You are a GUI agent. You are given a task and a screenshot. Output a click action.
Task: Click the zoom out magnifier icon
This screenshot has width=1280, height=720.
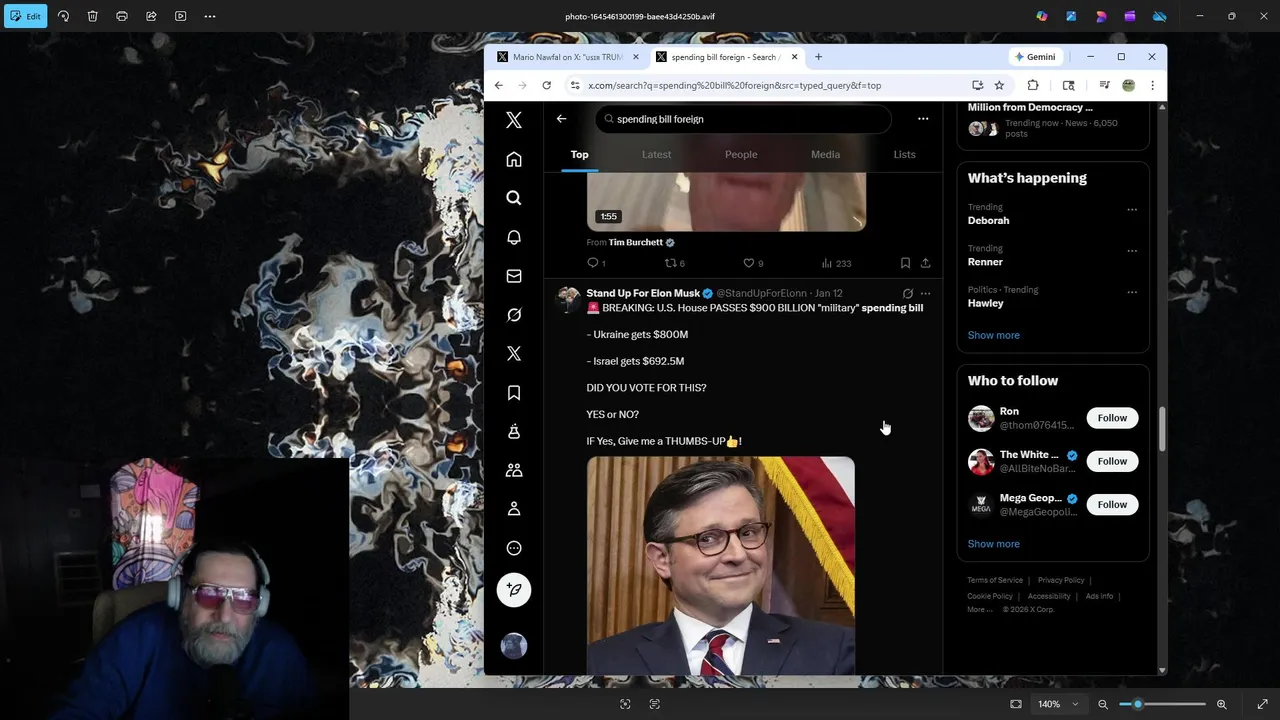(1103, 704)
